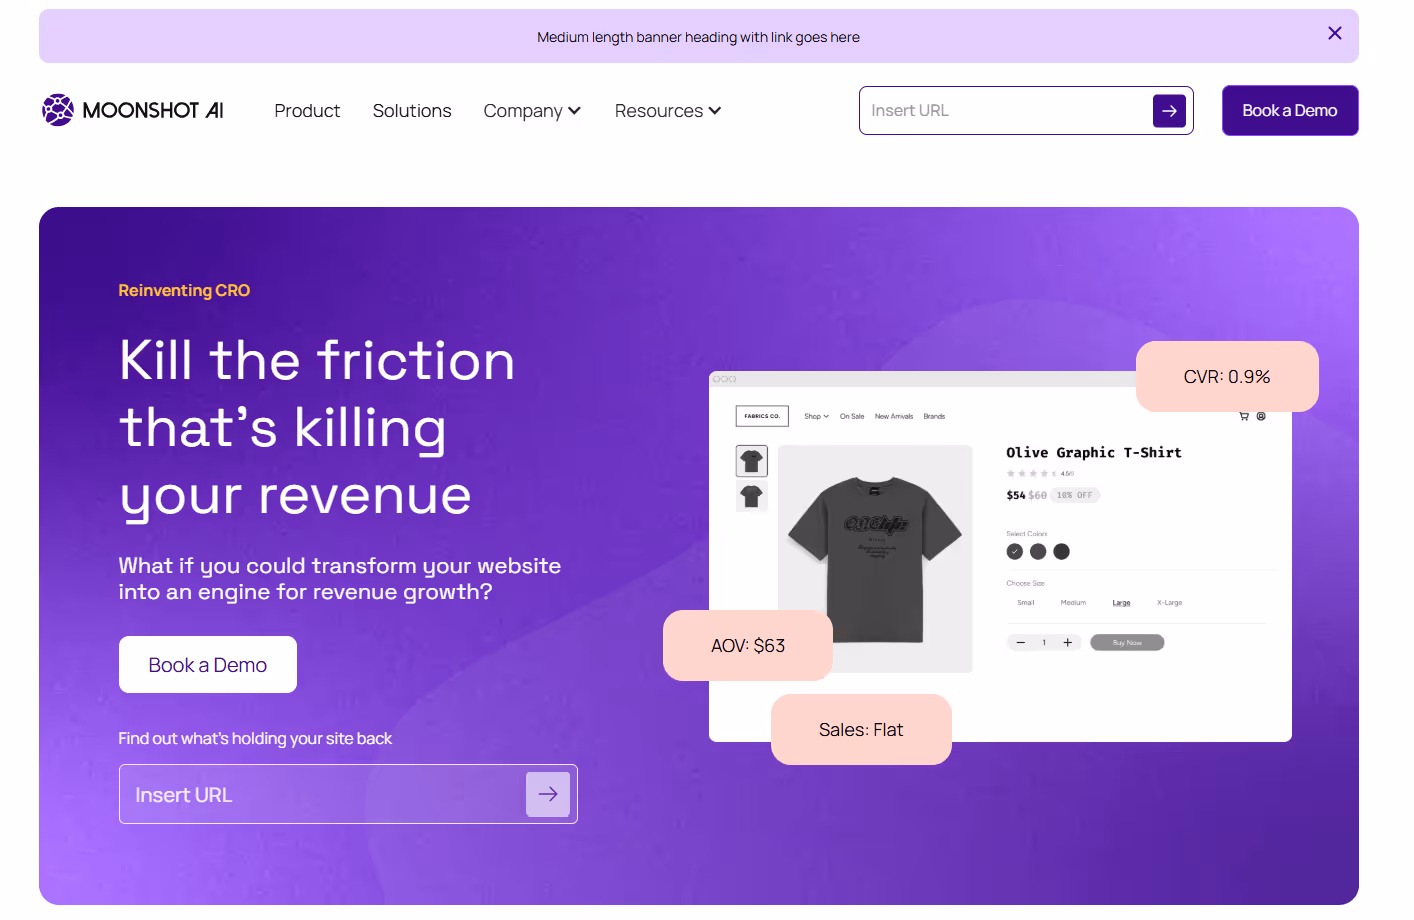Click the Fabrics Co. logo in mockup
The height and width of the screenshot is (920, 1414).
(762, 416)
